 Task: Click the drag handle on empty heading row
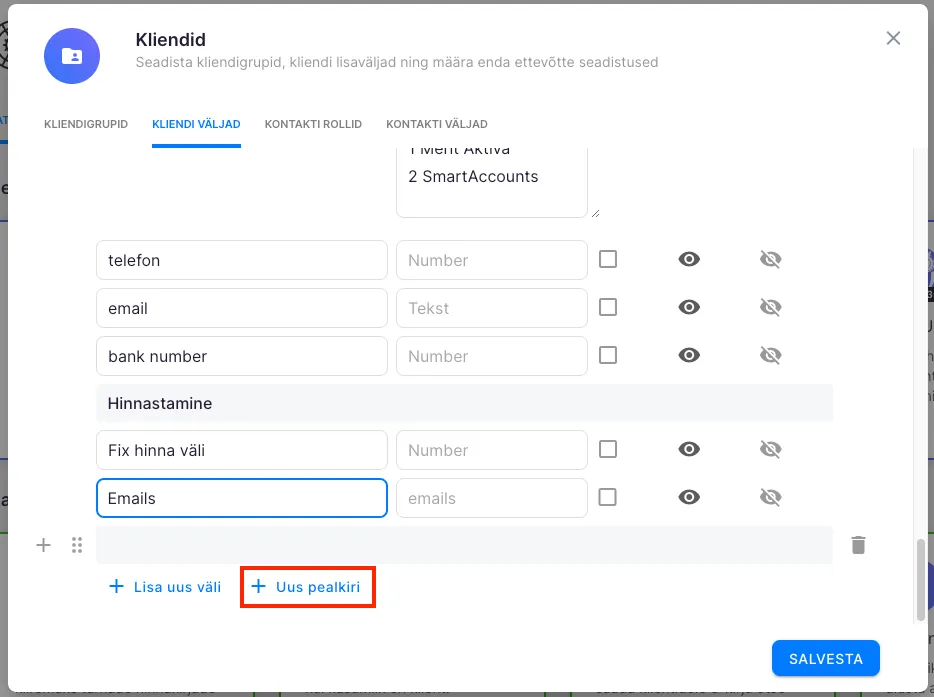(x=76, y=545)
